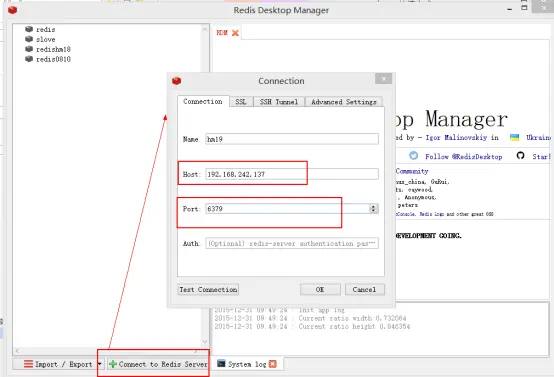Open Igor Malinovskiy link
The height and width of the screenshot is (377, 554).
pos(456,137)
